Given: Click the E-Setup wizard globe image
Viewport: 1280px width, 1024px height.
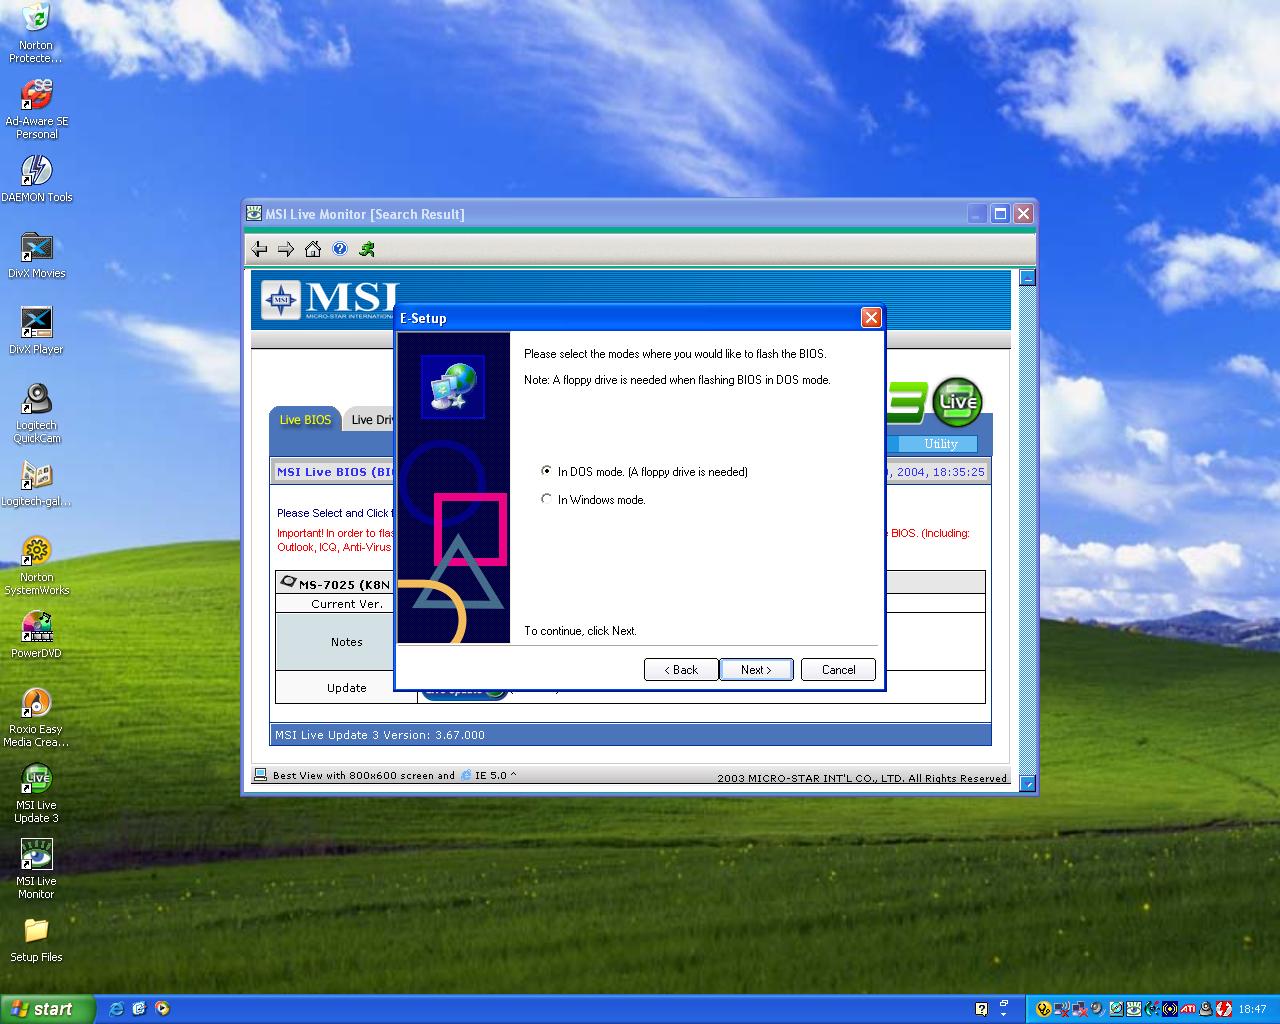Looking at the screenshot, I should [x=452, y=387].
